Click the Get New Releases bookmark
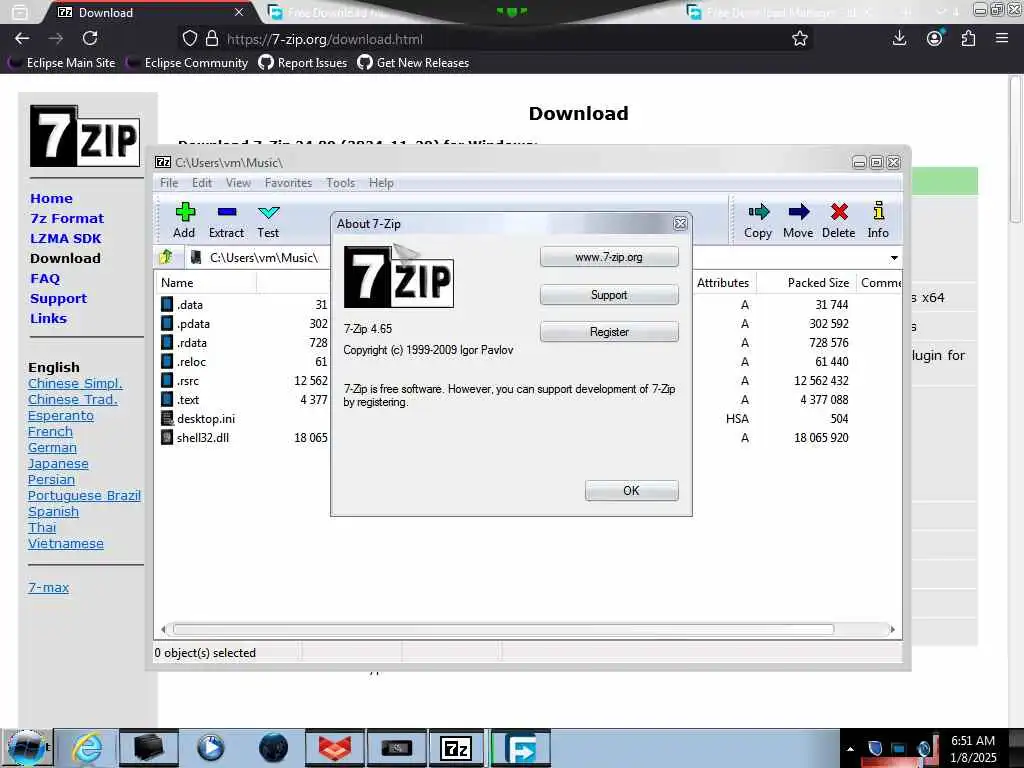This screenshot has height=768, width=1024. (413, 63)
